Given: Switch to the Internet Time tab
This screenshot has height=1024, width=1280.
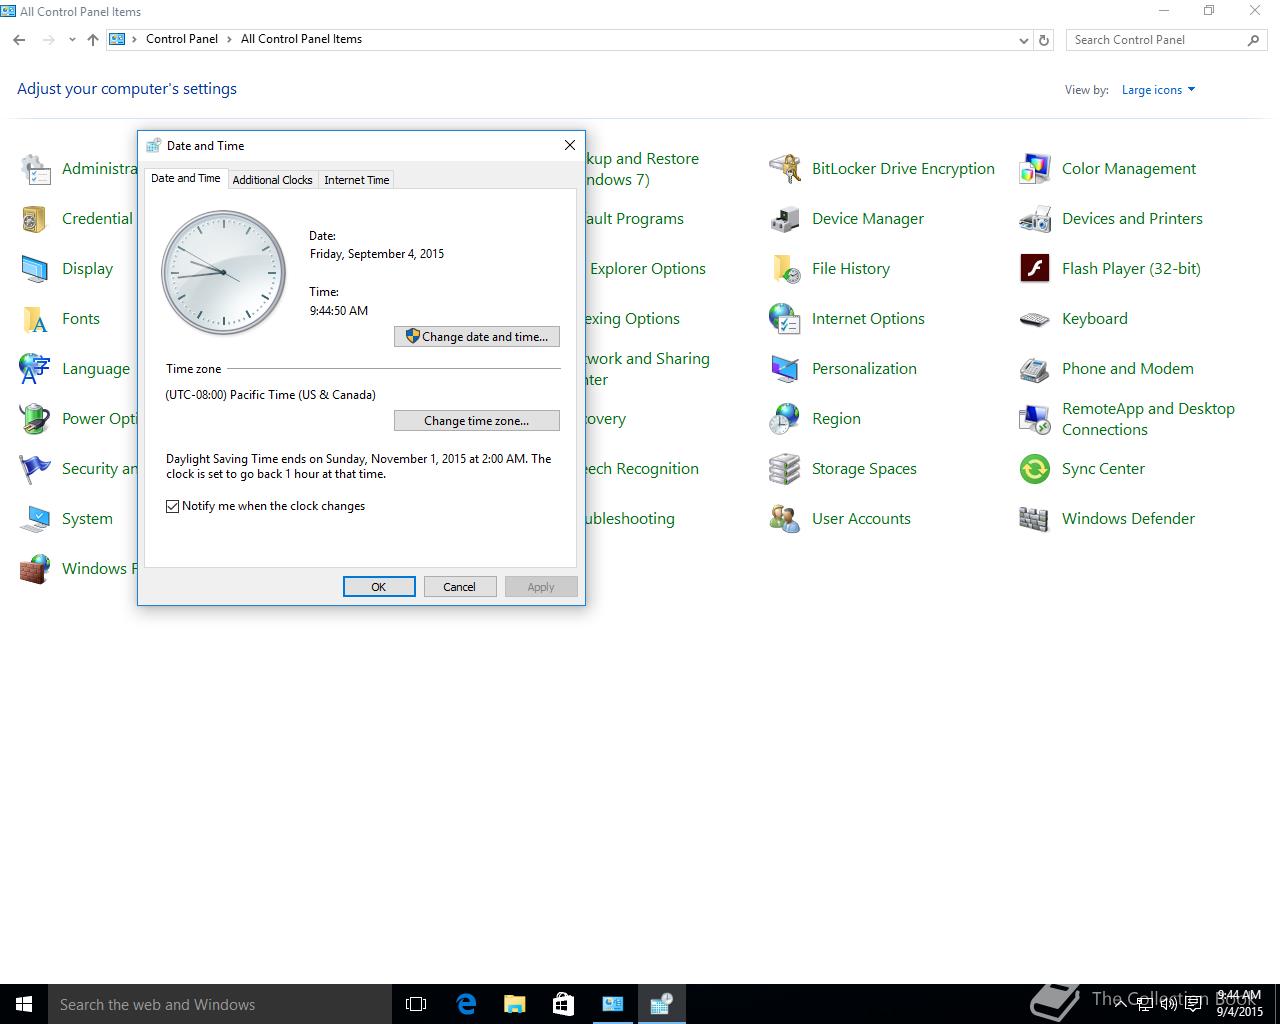Looking at the screenshot, I should click(356, 180).
